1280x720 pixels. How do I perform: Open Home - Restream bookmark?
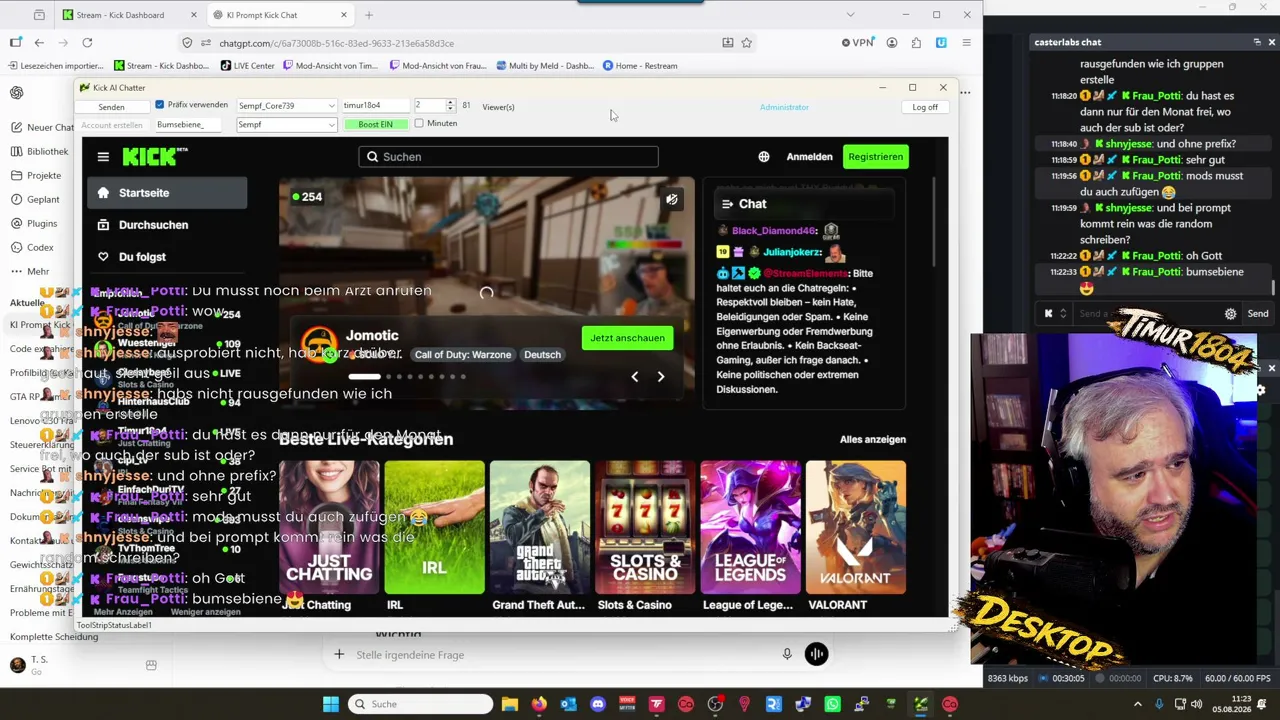[640, 66]
